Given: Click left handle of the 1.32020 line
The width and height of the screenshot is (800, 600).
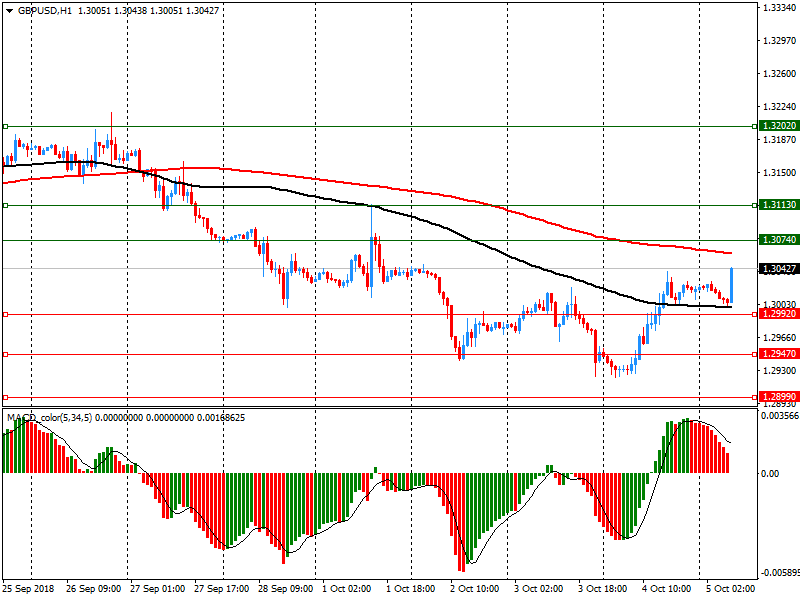Looking at the screenshot, I should (x=5, y=127).
